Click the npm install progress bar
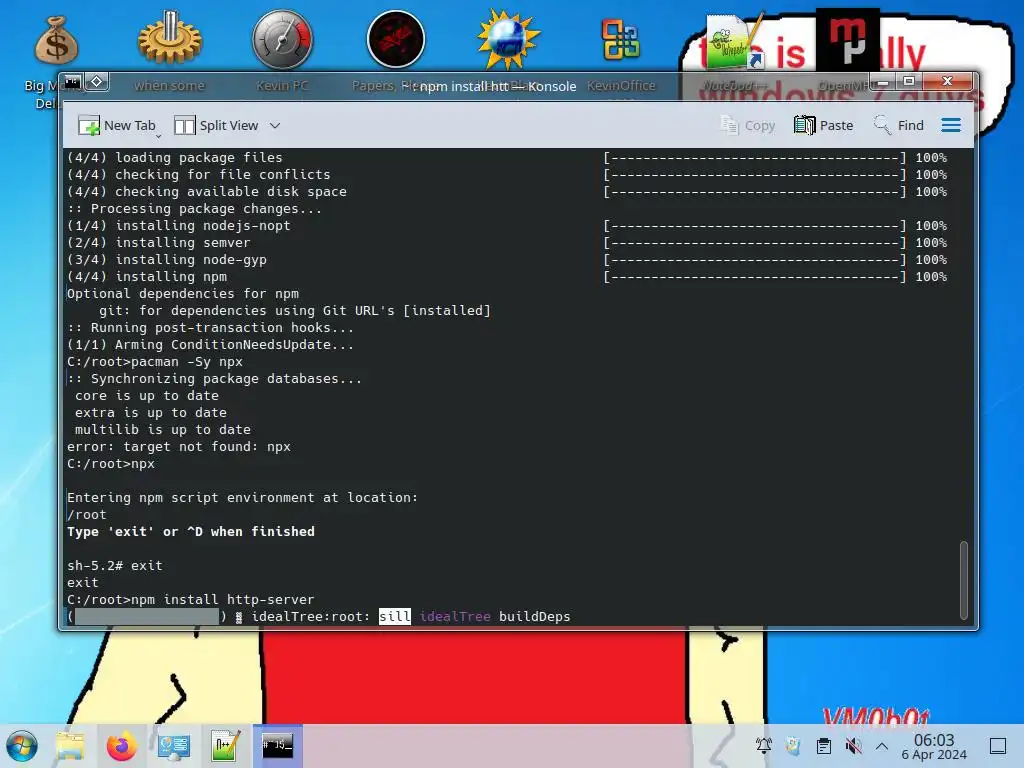 point(147,616)
